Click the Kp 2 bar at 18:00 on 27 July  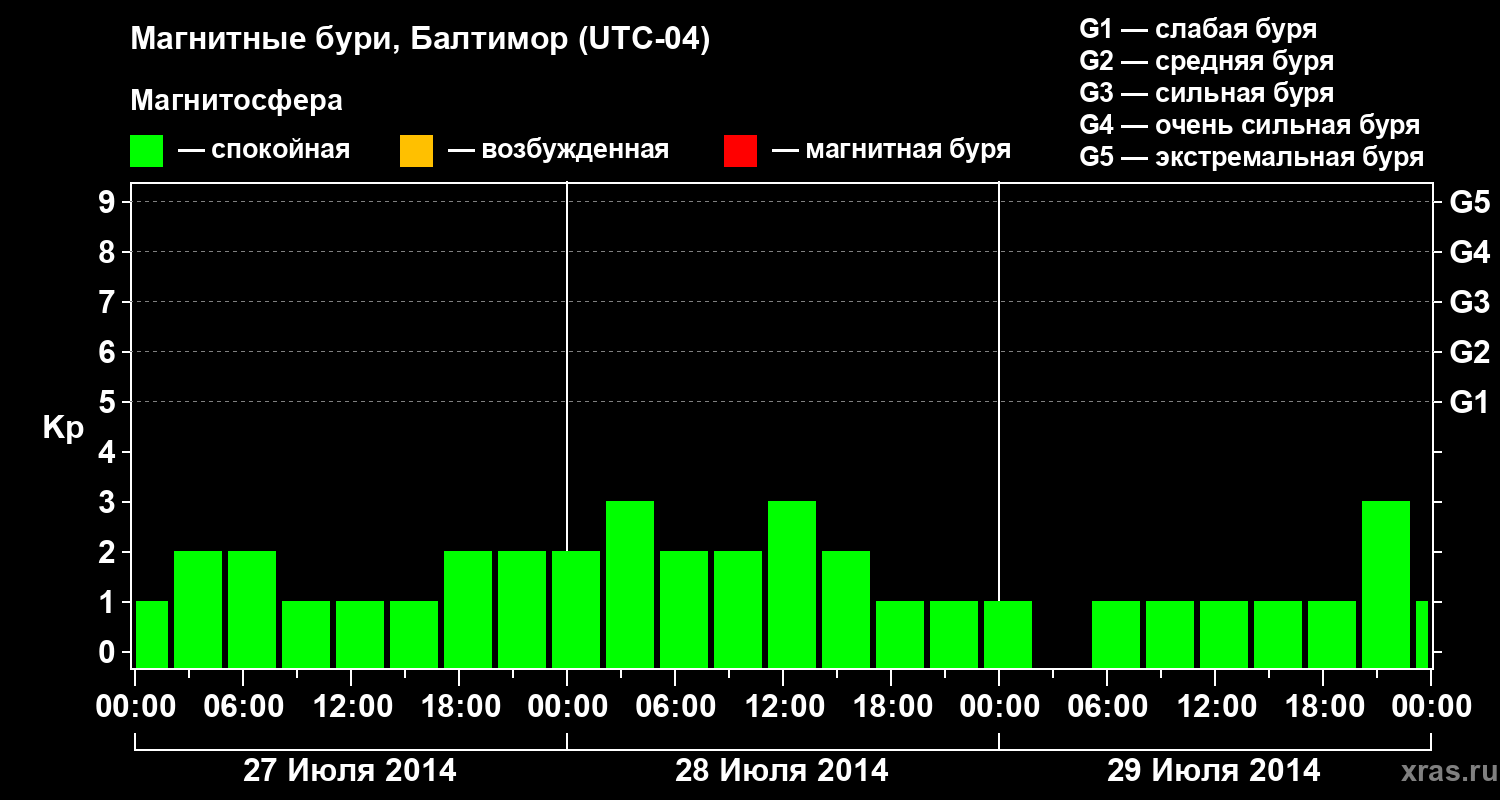(468, 609)
